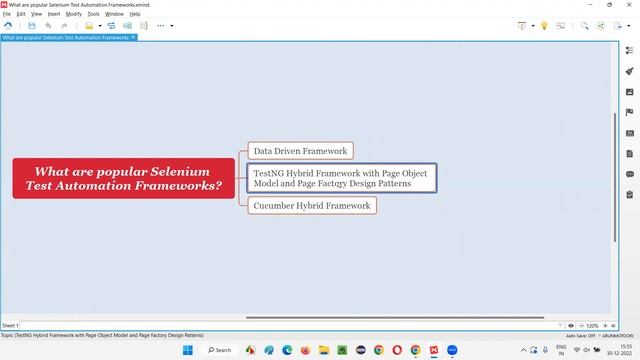Open the Export dropdown arrow
The image size is (640, 360).
(x=629, y=26)
